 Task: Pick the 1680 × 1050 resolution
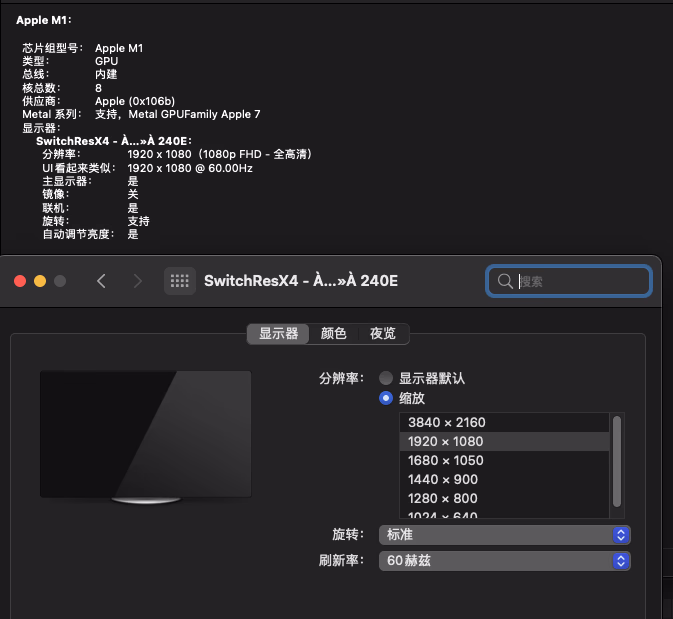[446, 461]
